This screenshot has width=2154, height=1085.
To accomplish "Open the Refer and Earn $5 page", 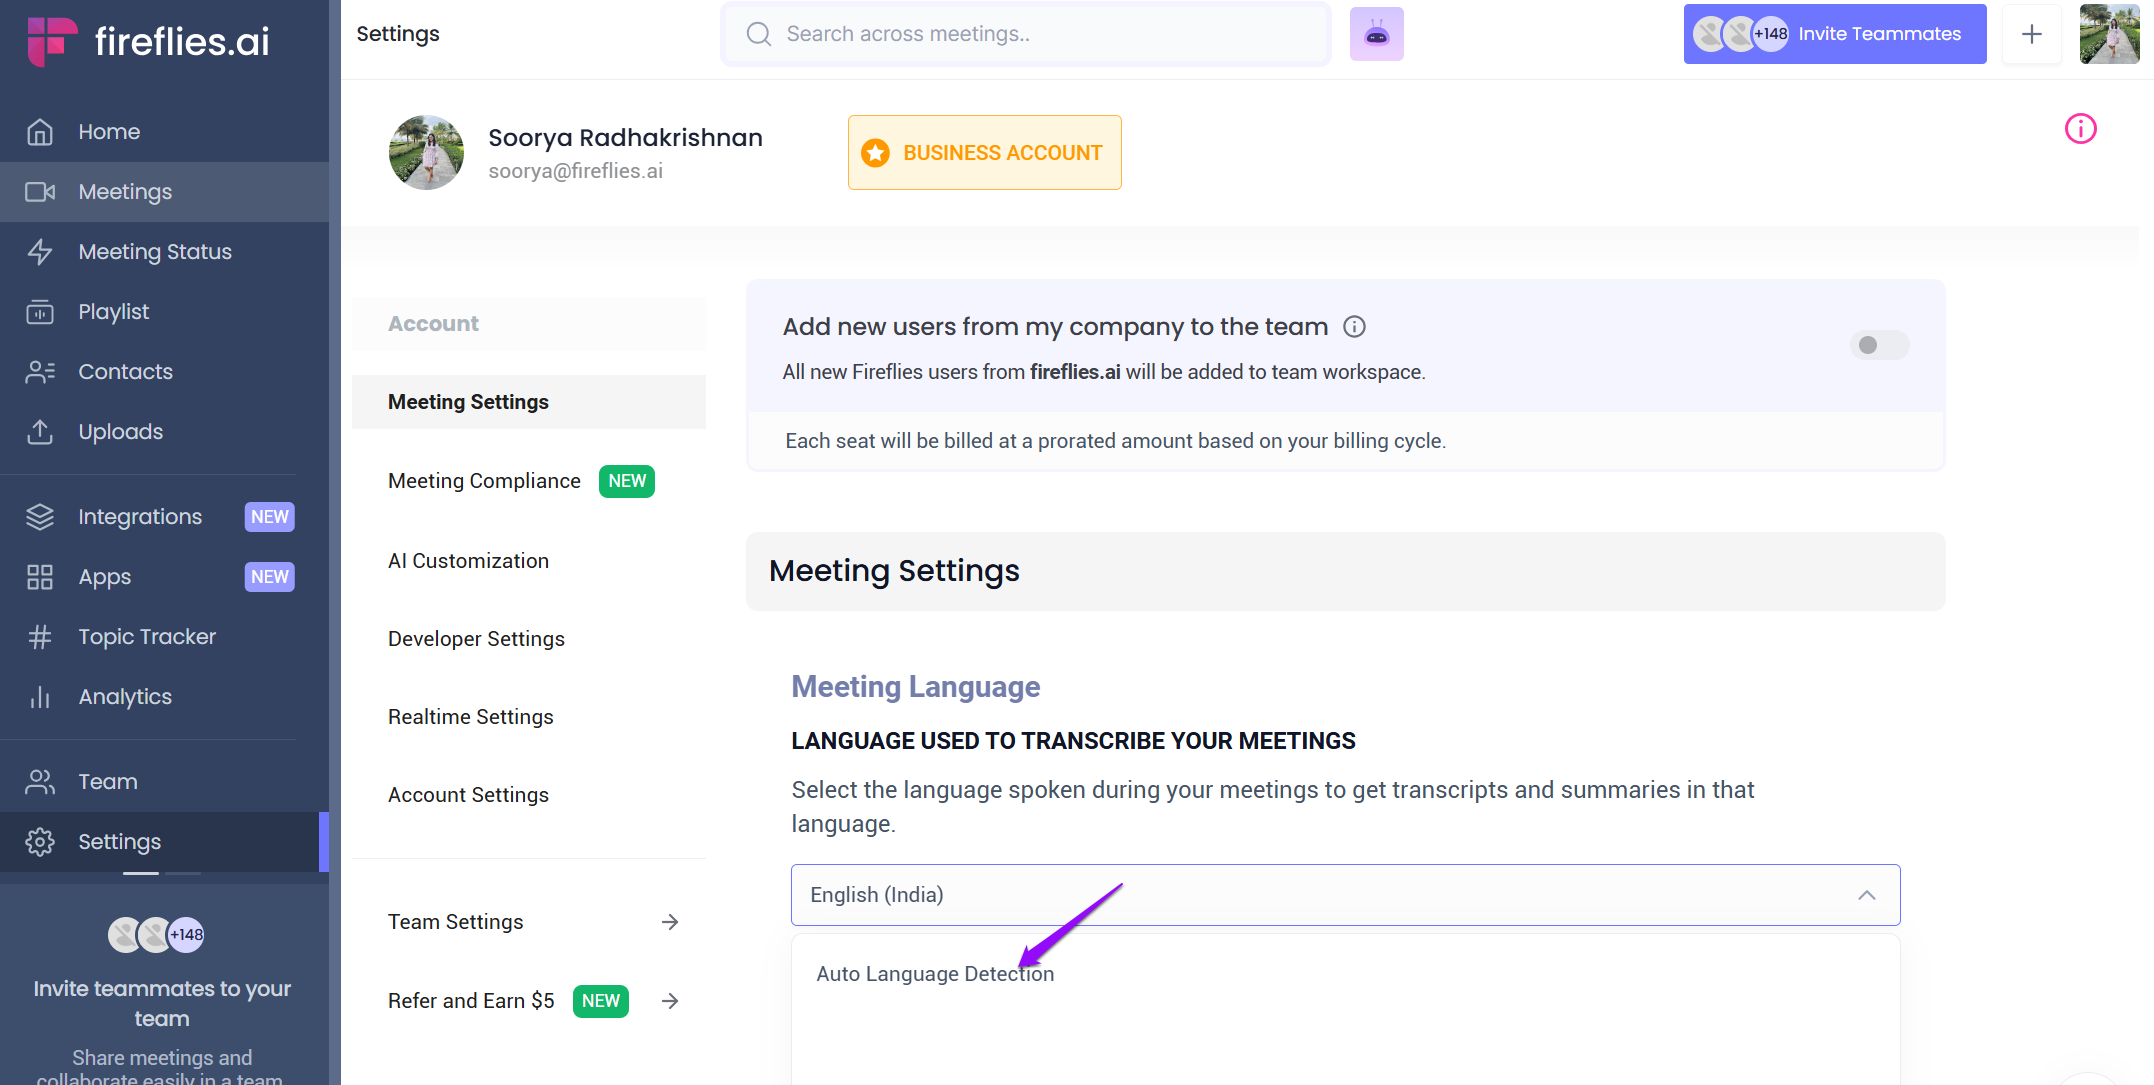I will (472, 1001).
